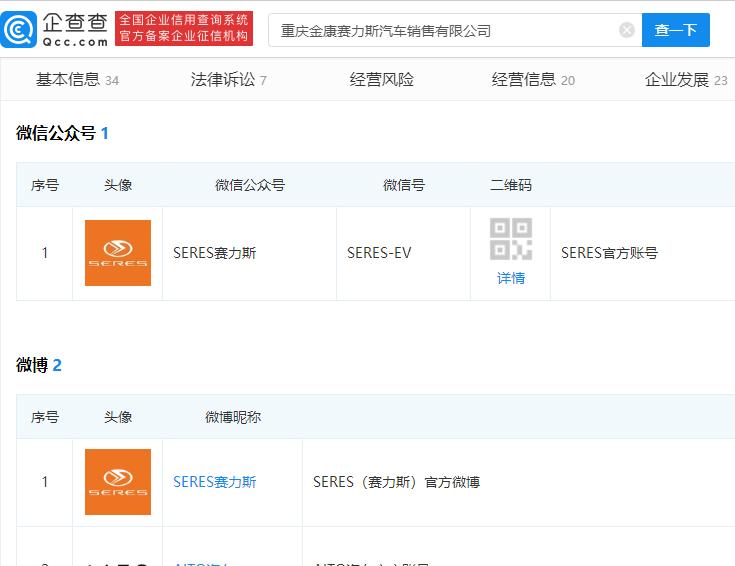
Task: Open the 基本信息 tab
Action: coord(77,80)
